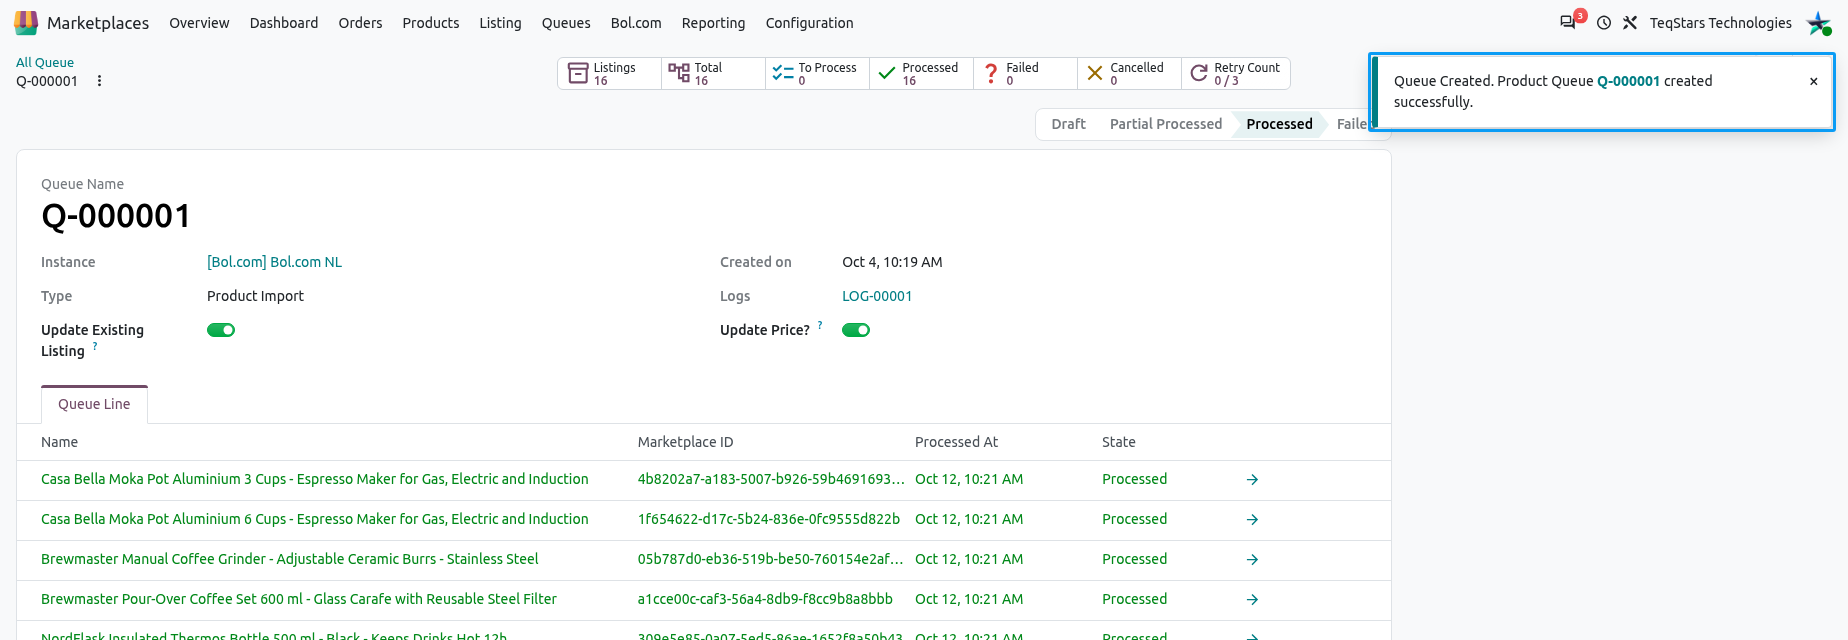1848x640 pixels.
Task: Open the Products menu
Action: coord(431,23)
